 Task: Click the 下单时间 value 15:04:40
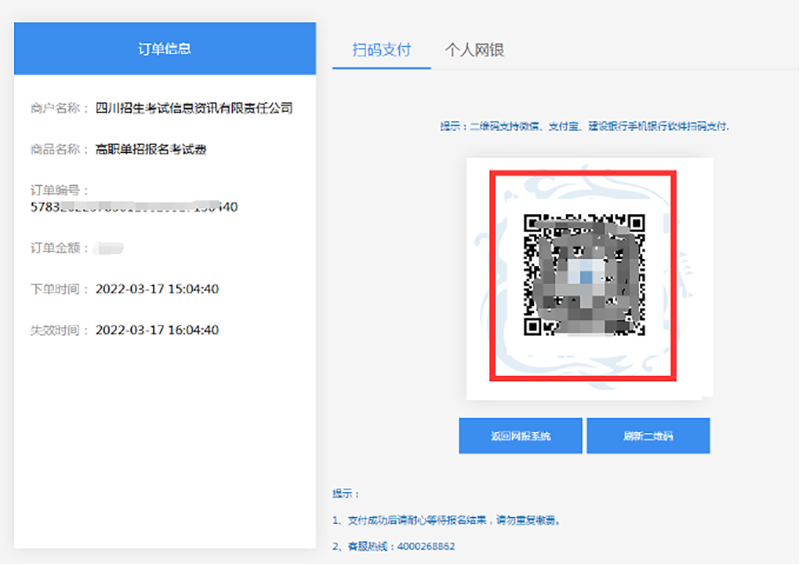point(157,289)
